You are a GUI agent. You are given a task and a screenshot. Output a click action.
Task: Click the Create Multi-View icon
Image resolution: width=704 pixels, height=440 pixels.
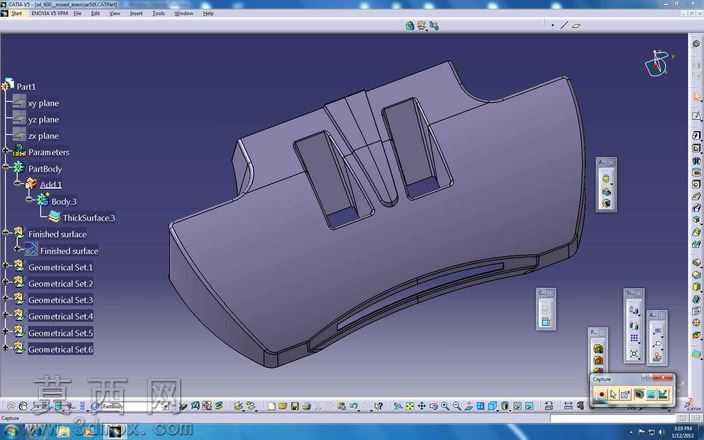480,406
